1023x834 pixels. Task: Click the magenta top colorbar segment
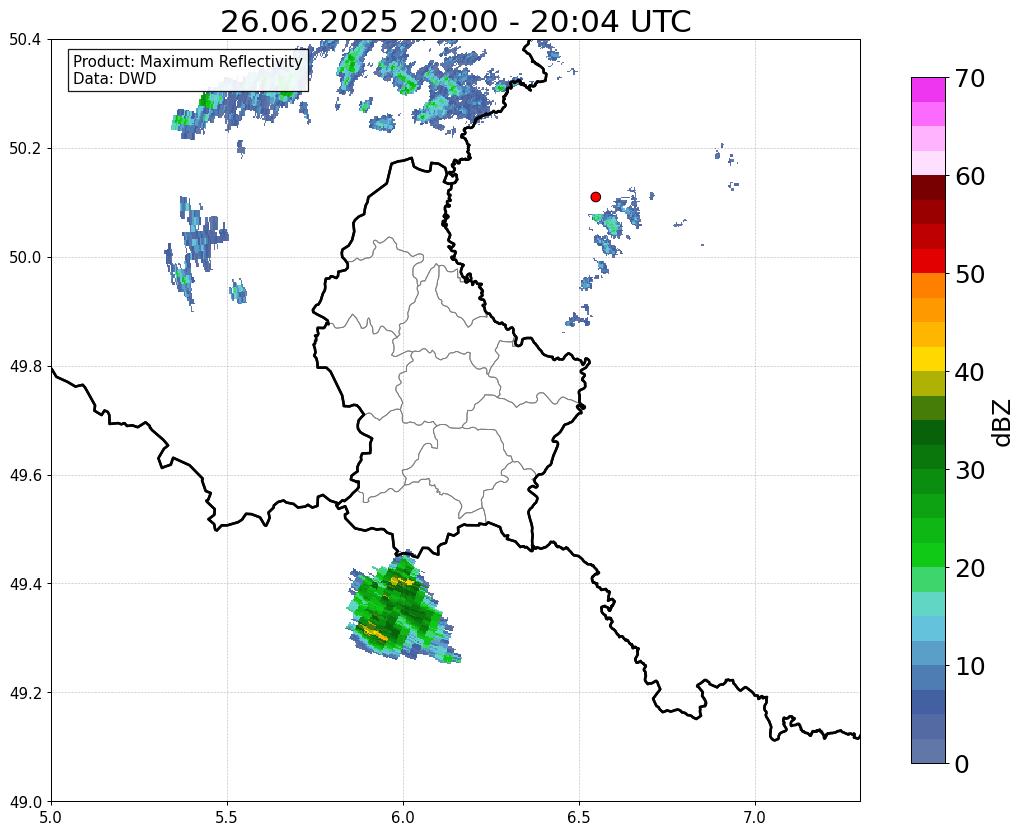[x=928, y=90]
